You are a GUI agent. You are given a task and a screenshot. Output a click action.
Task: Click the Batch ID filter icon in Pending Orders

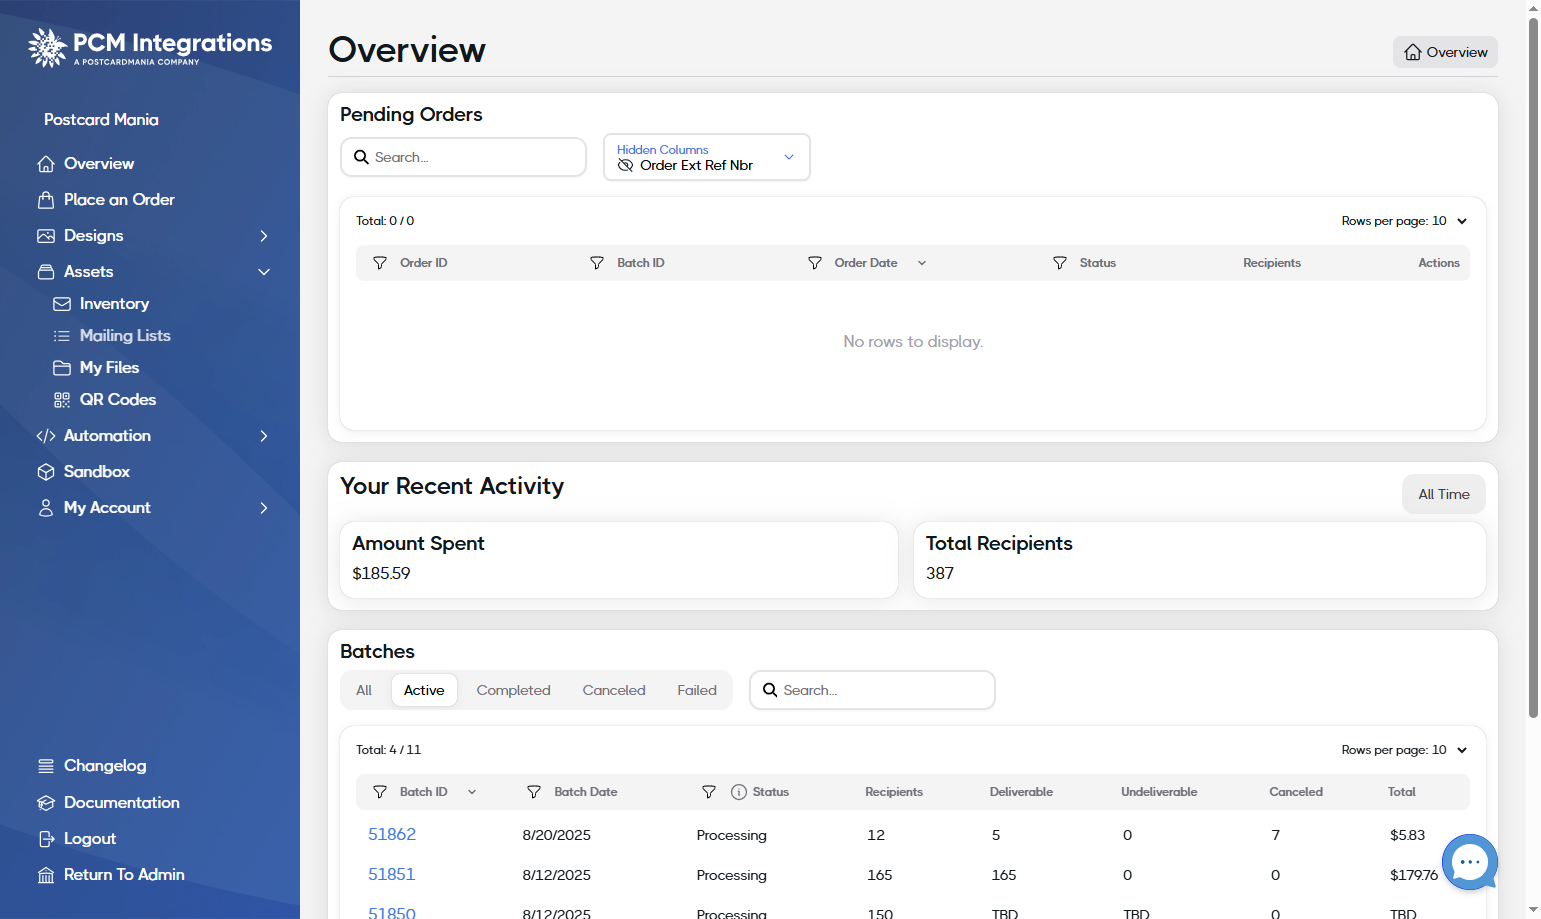tap(597, 263)
